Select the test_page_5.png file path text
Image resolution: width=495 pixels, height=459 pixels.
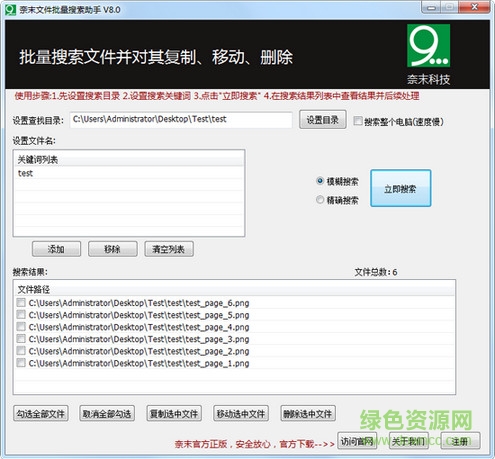tap(139, 315)
